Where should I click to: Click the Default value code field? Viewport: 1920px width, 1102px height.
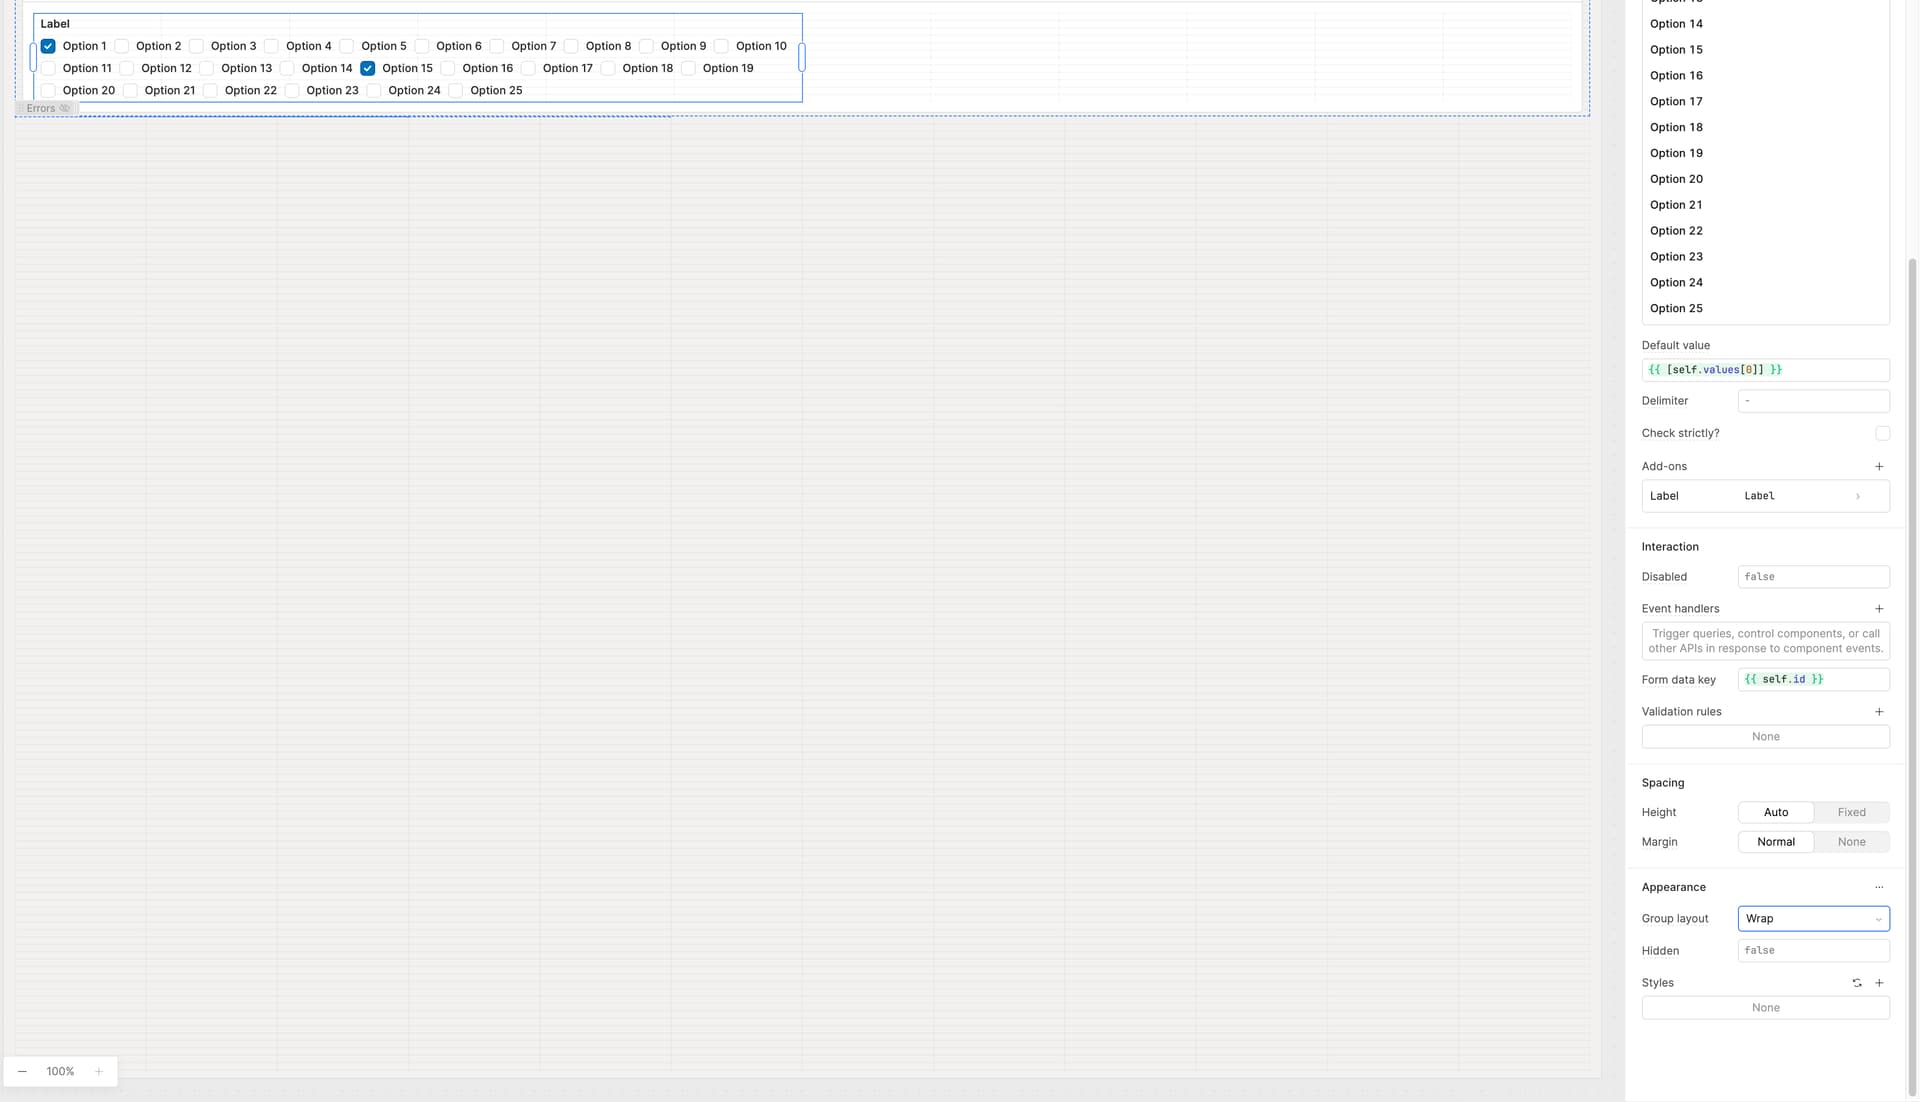pyautogui.click(x=1765, y=370)
